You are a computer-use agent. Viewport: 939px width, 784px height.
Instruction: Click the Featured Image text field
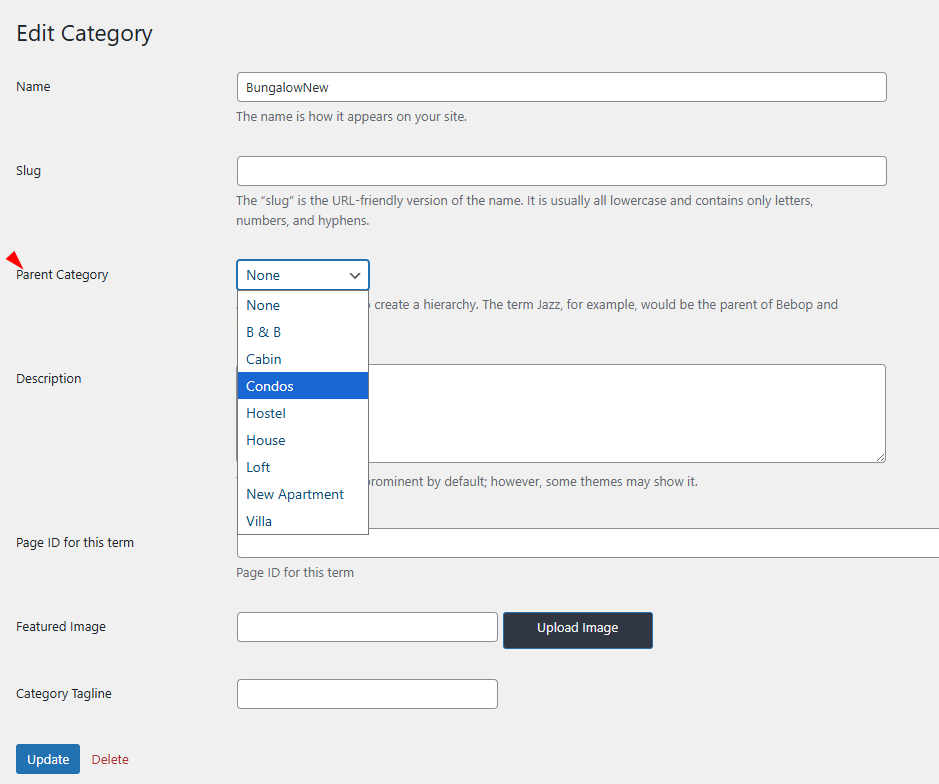click(x=367, y=627)
